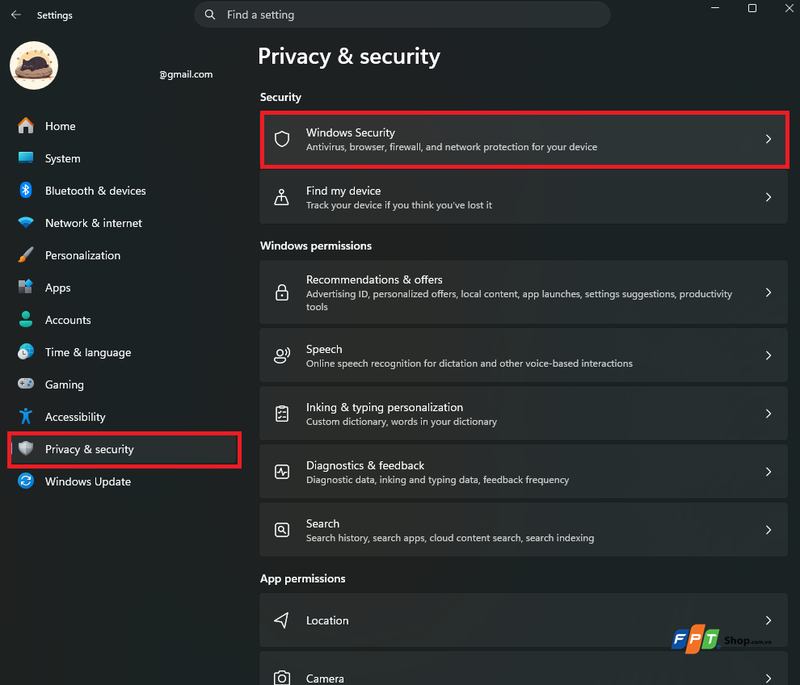Expand the Windows Security chevron
The image size is (800, 685).
click(768, 139)
